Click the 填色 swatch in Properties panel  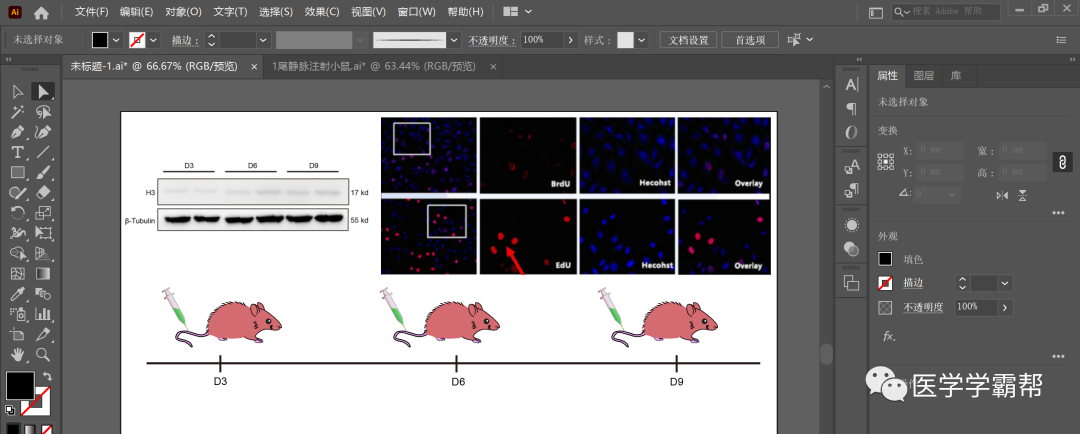point(886,259)
